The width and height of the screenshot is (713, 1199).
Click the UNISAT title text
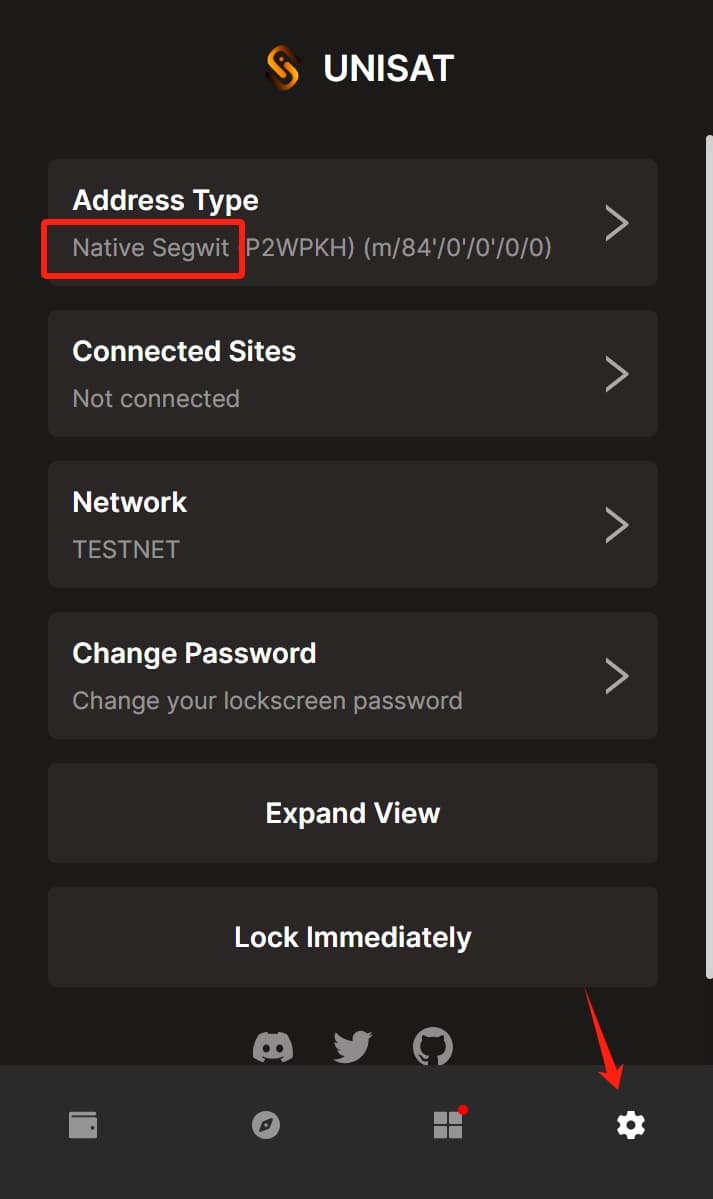pos(389,68)
